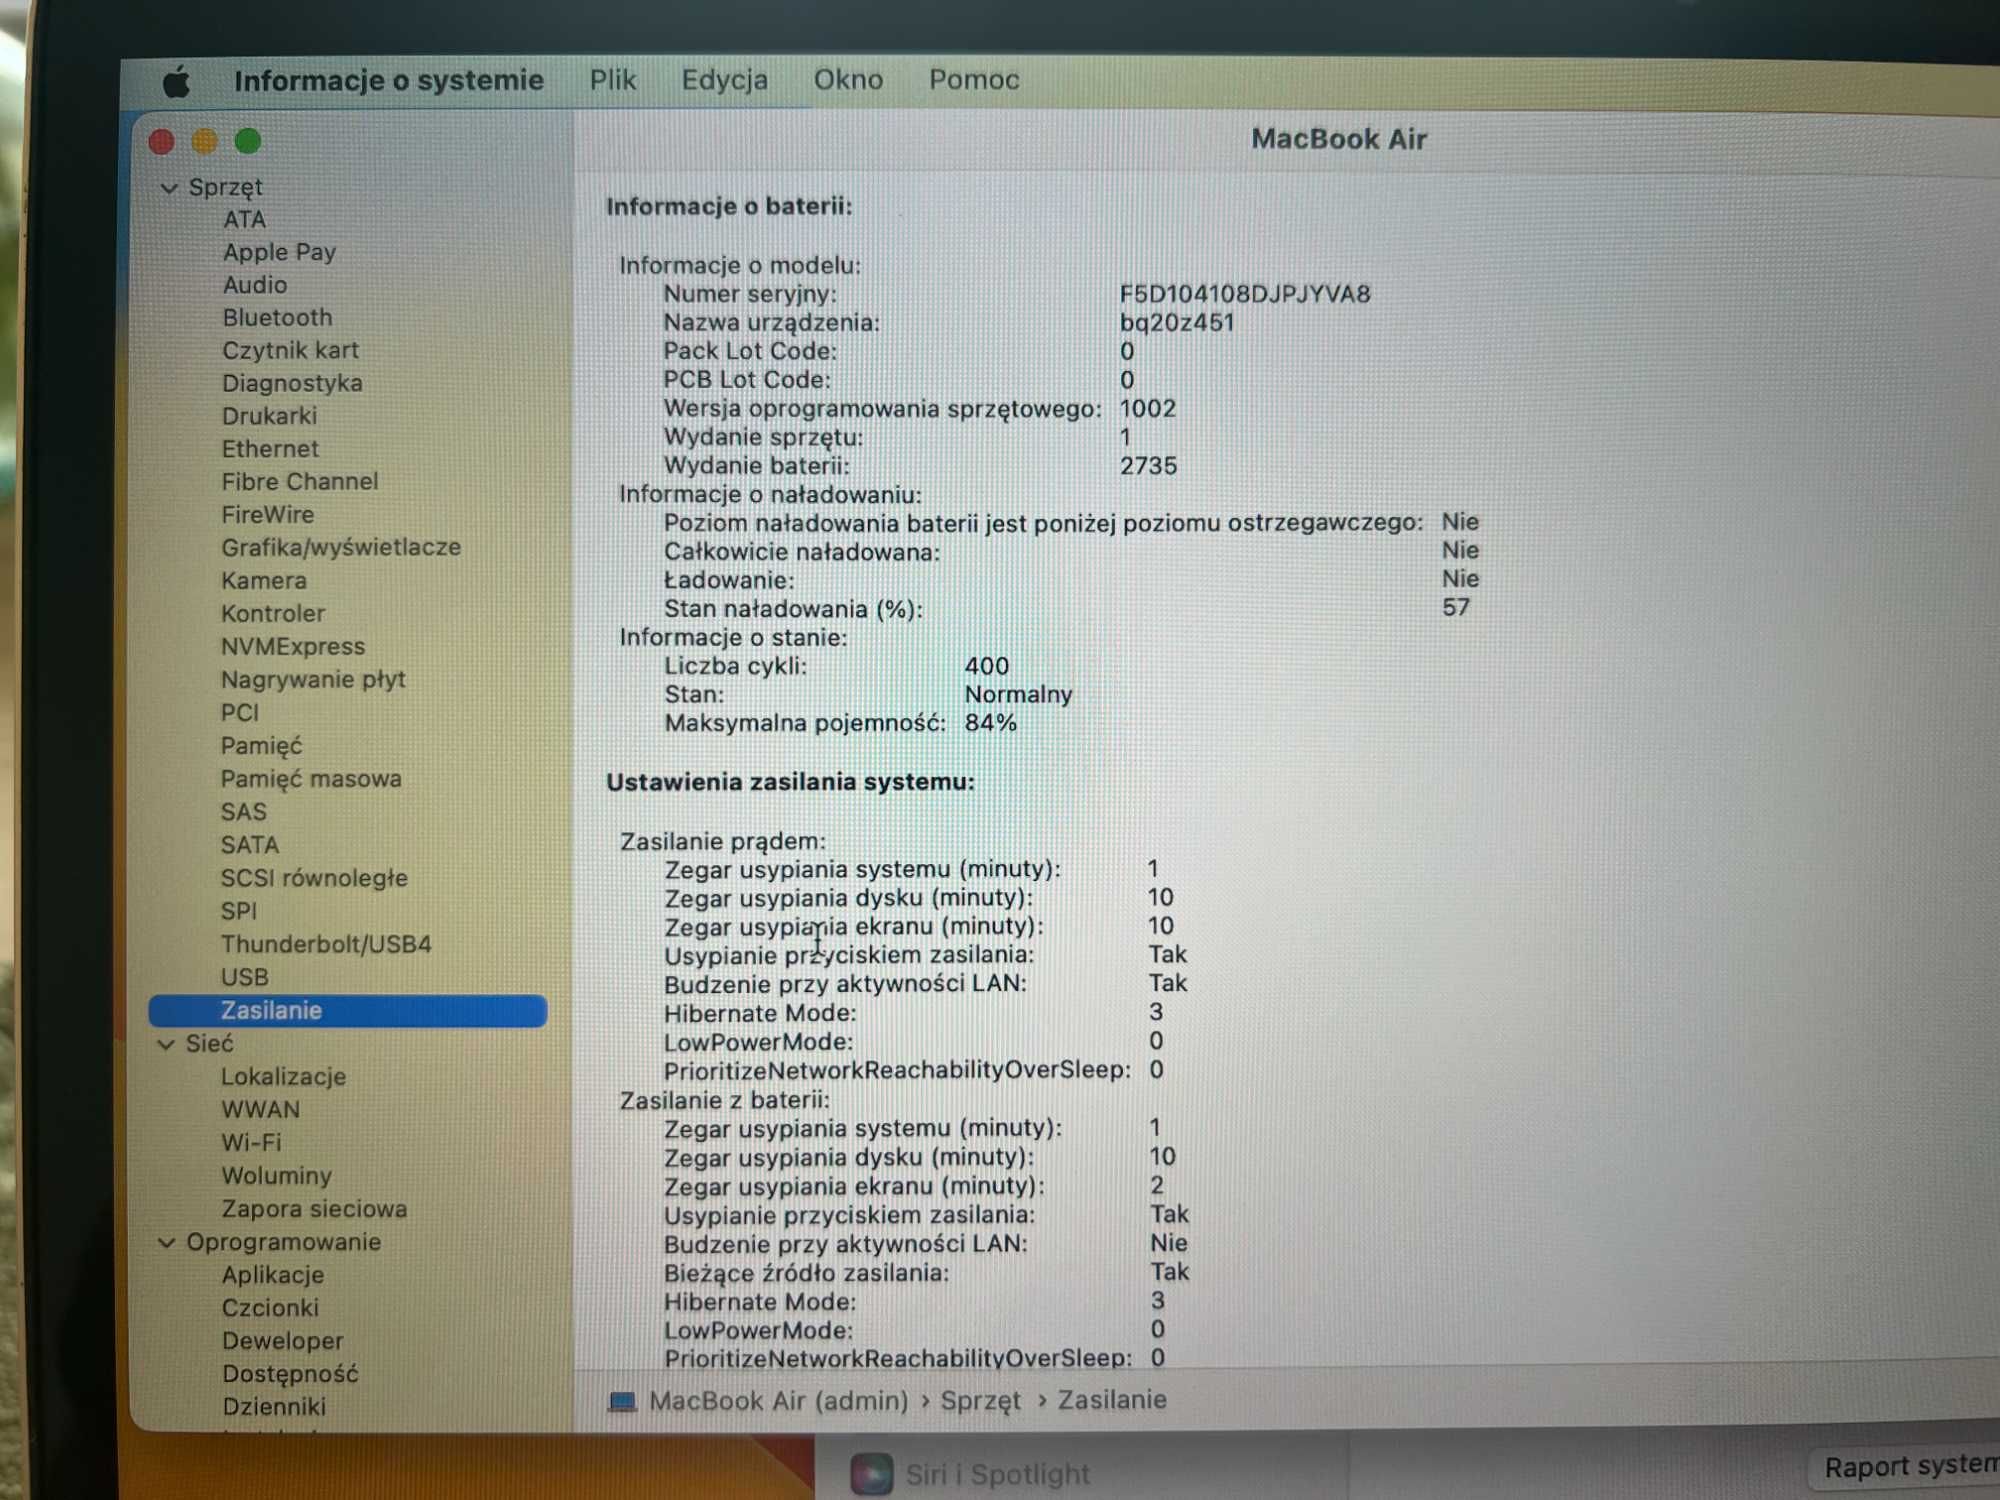Image resolution: width=2000 pixels, height=1500 pixels.
Task: Select PCI in the sidebar
Action: coord(240,713)
